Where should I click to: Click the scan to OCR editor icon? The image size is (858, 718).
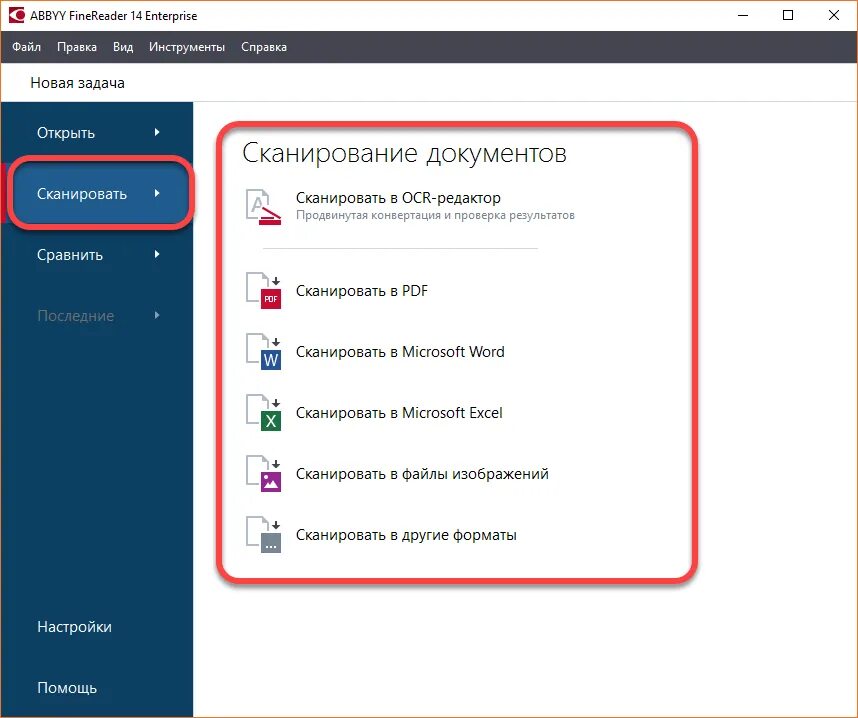[x=263, y=207]
